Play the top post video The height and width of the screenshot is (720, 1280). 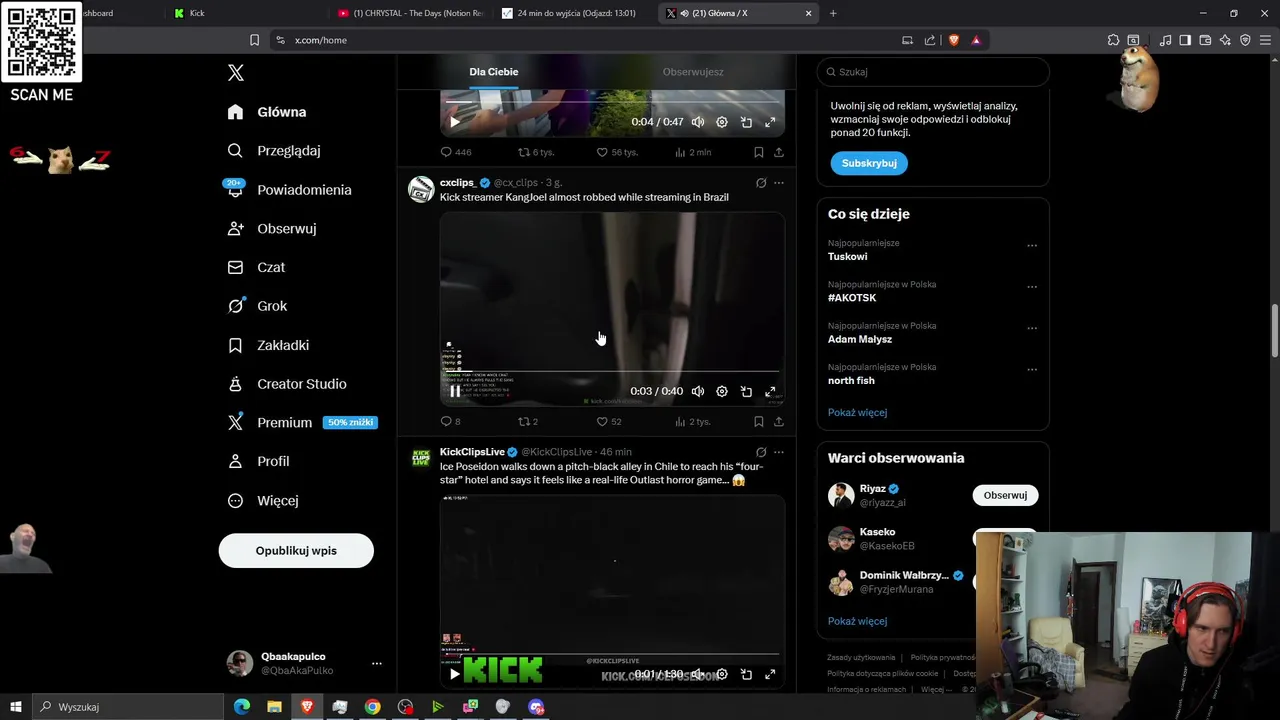point(455,122)
